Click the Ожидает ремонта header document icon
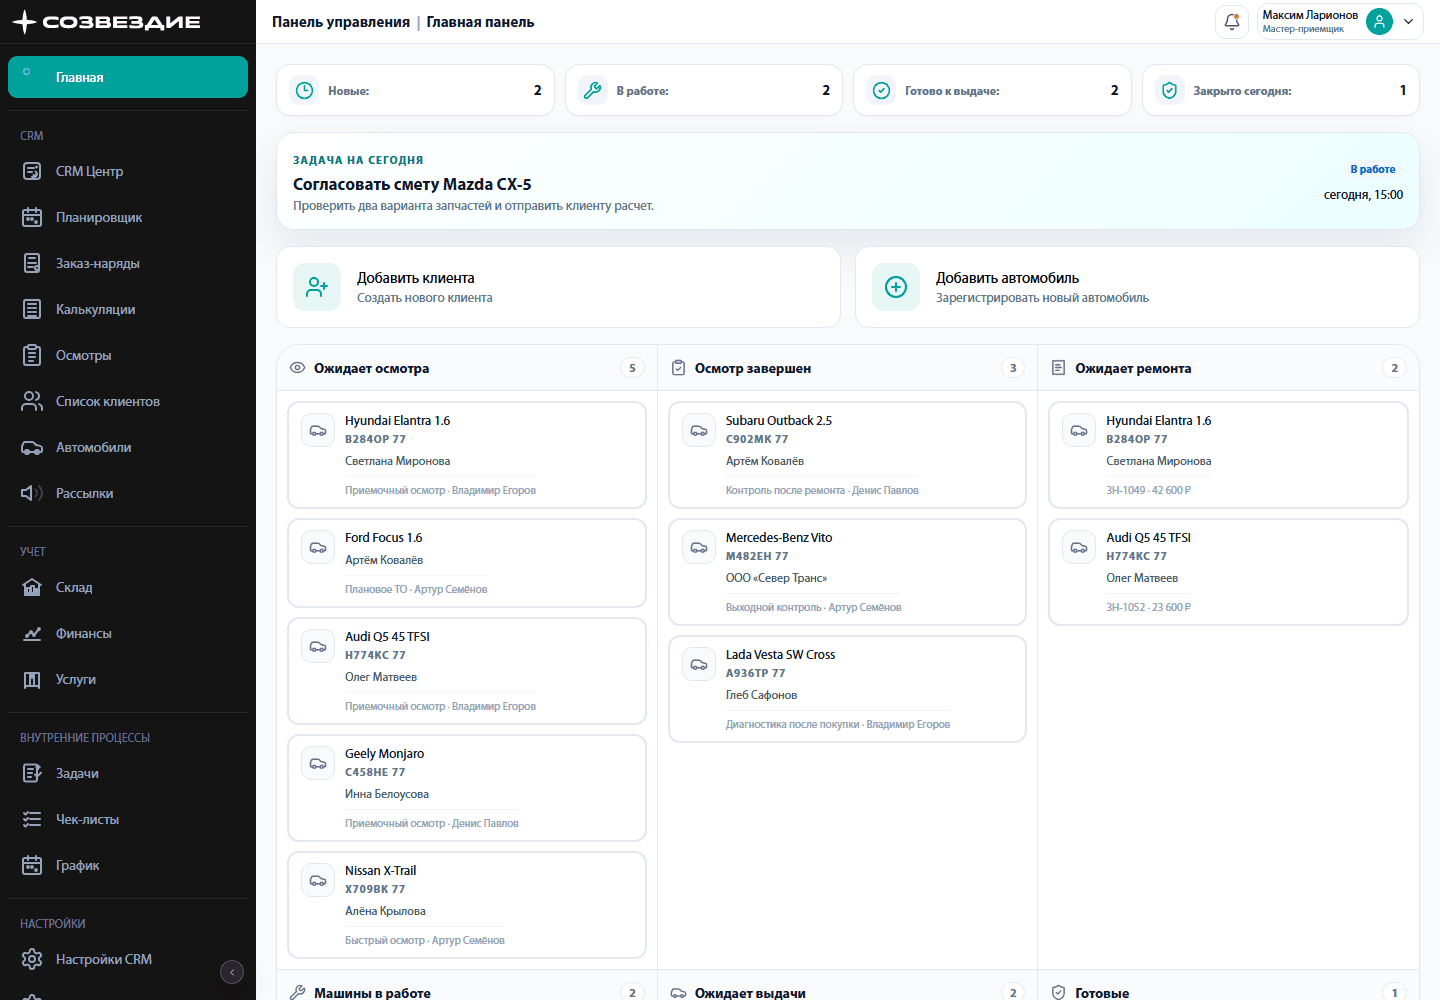1440x1000 pixels. (1058, 368)
